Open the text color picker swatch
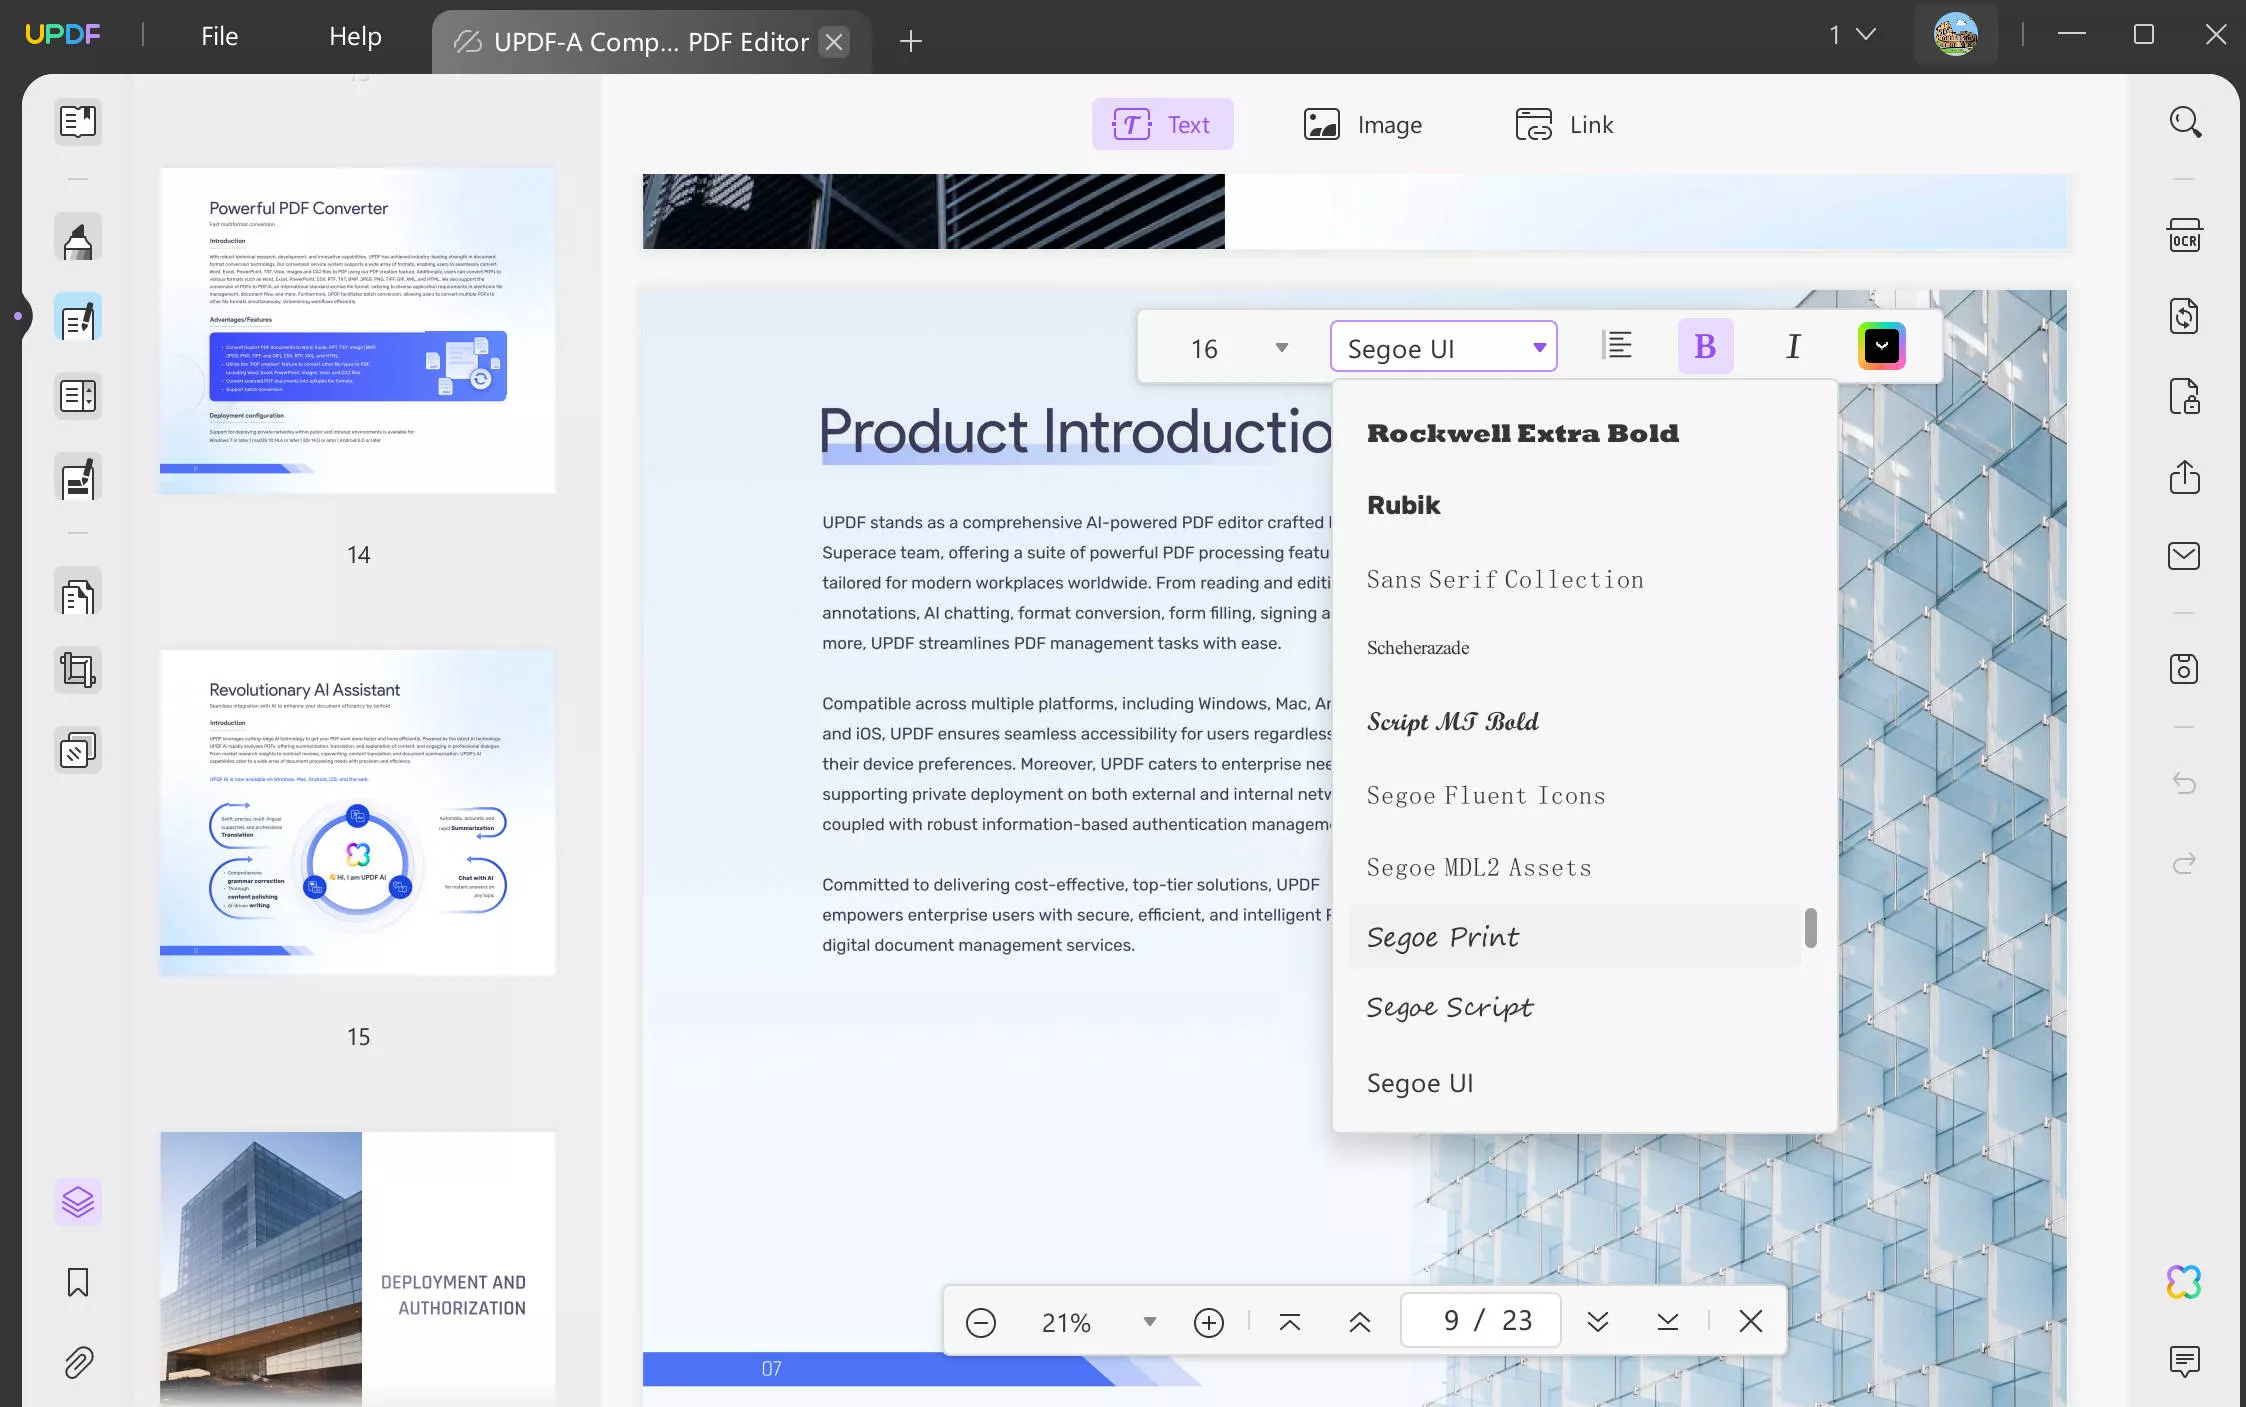Screen dimensions: 2246x1407 [1881, 346]
